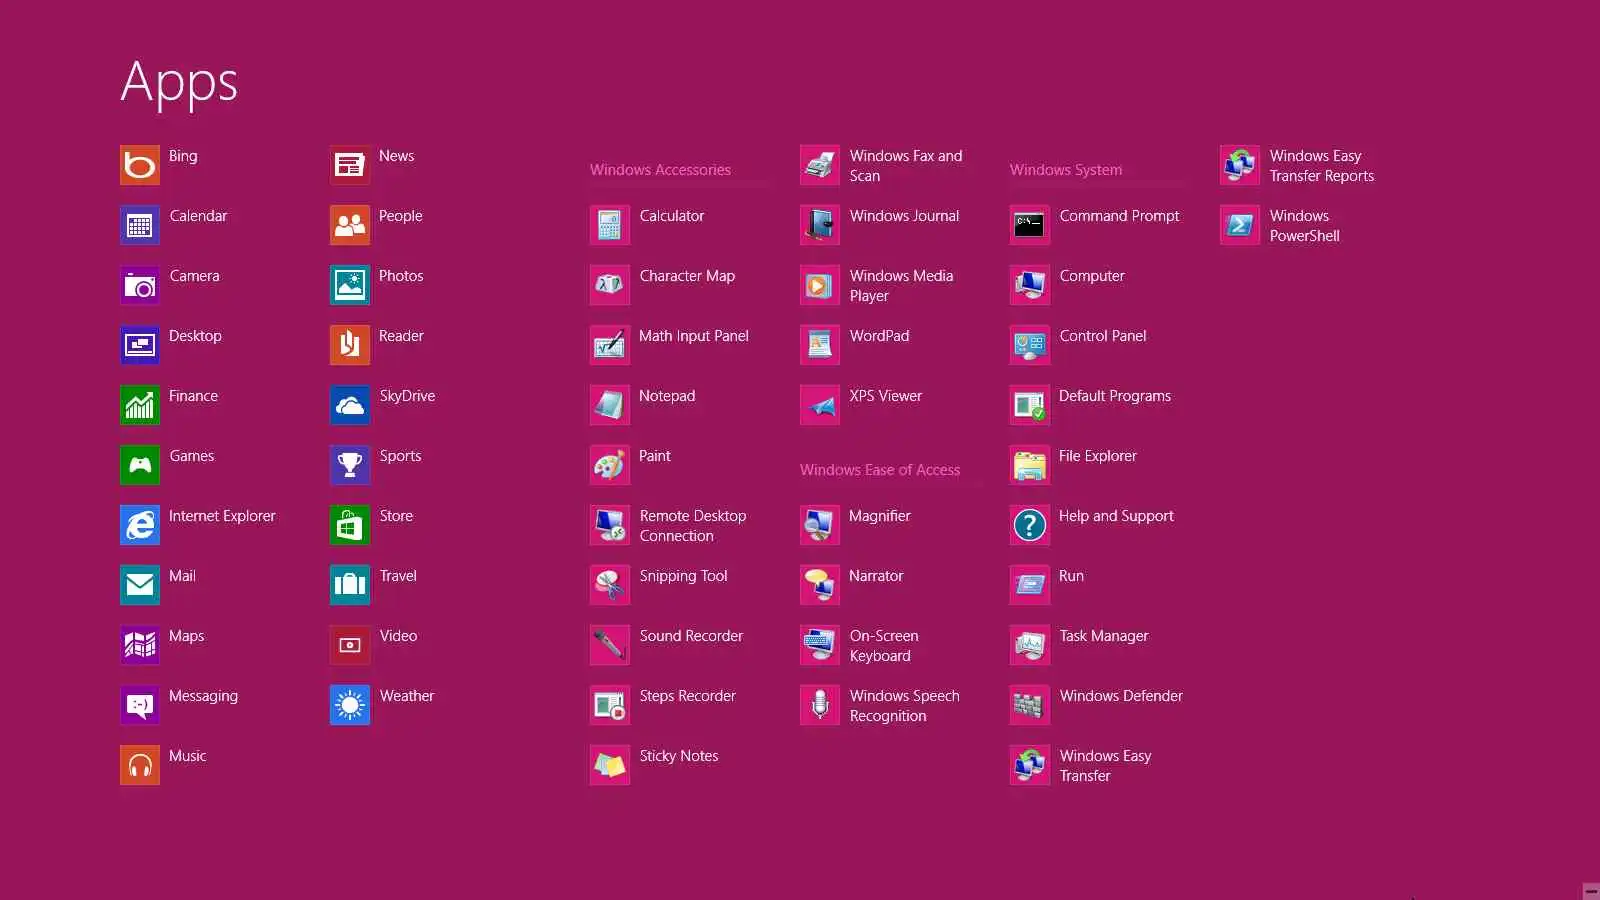Launch the Games app icon
The image size is (1600, 900).
140,465
